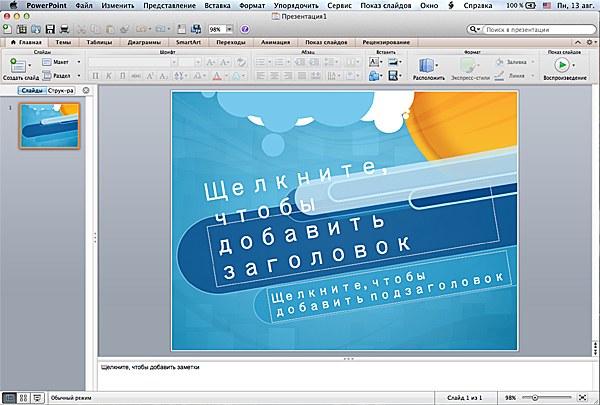600x405 pixels.
Task: Switch to slideshow view in status bar
Action: [37, 397]
